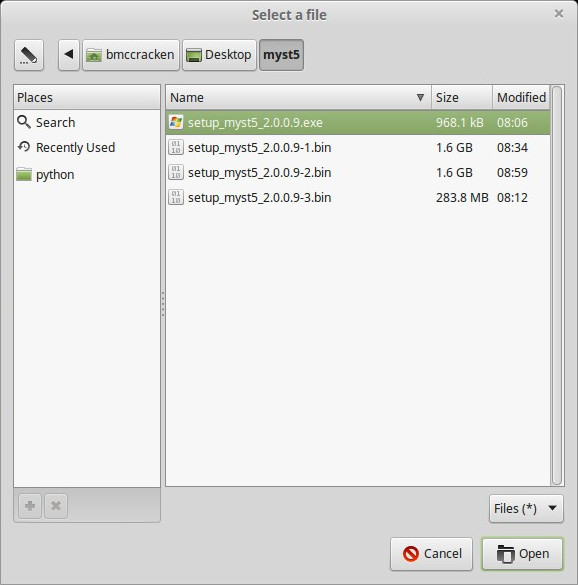Click the python folder icon
578x585 pixels.
[24, 174]
